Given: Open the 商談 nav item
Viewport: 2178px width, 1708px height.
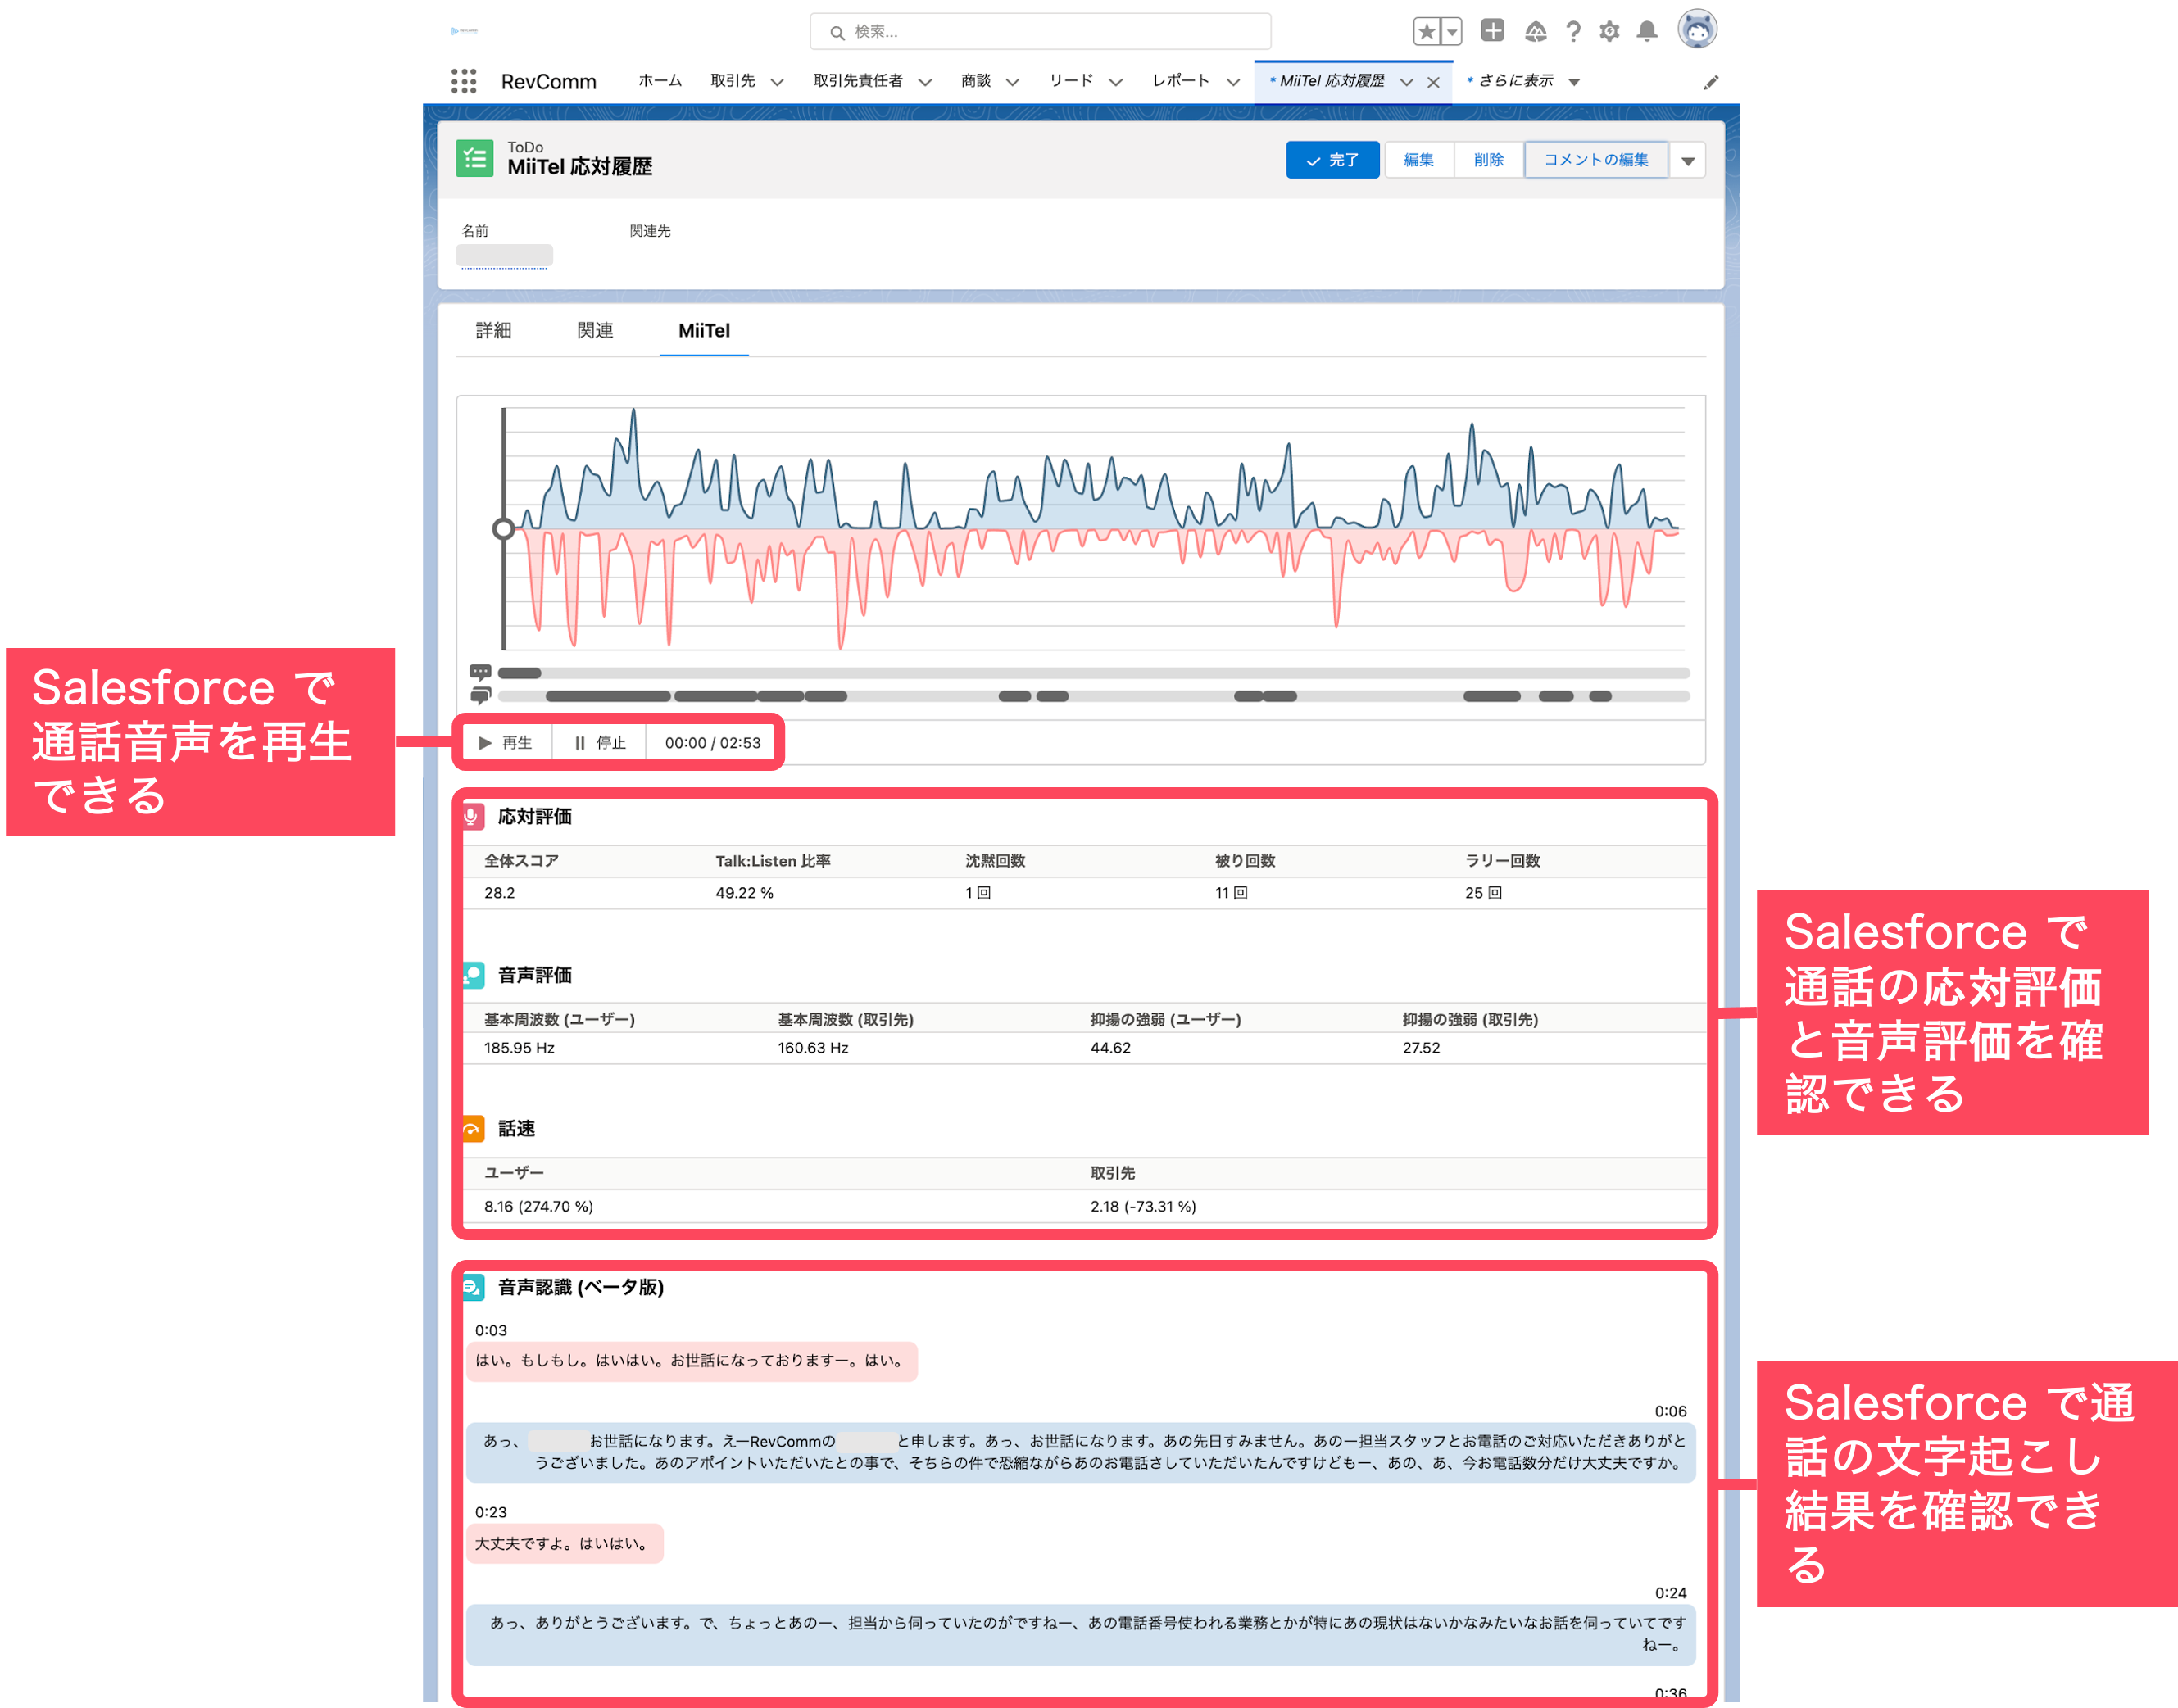Looking at the screenshot, I should click(x=976, y=81).
